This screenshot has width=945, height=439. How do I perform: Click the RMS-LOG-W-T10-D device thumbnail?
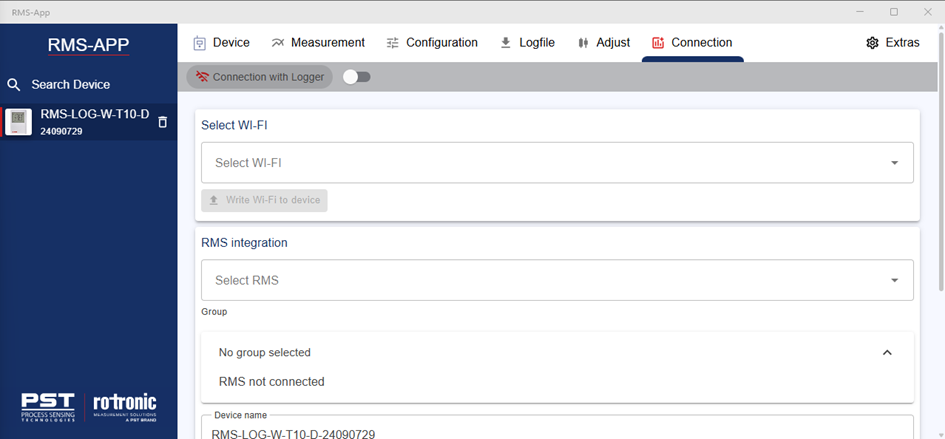[19, 122]
